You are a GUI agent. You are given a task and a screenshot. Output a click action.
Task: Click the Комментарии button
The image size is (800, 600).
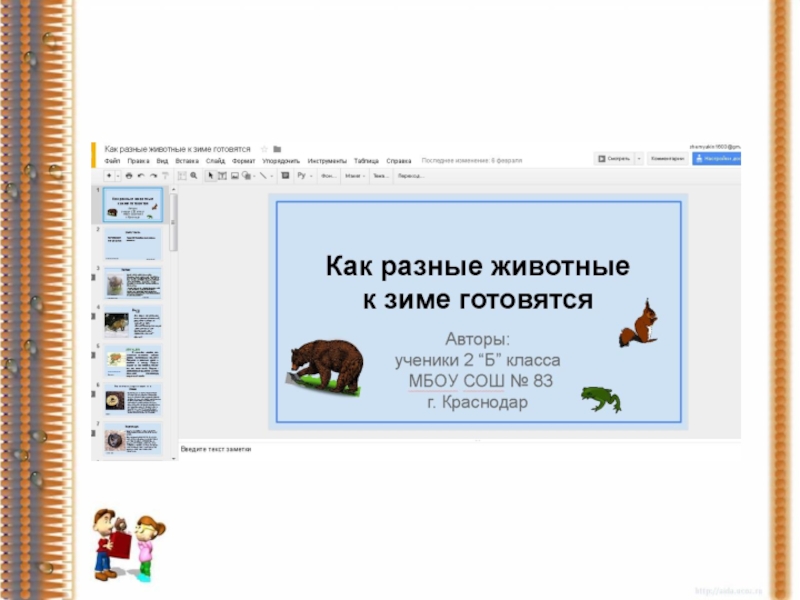tap(666, 158)
